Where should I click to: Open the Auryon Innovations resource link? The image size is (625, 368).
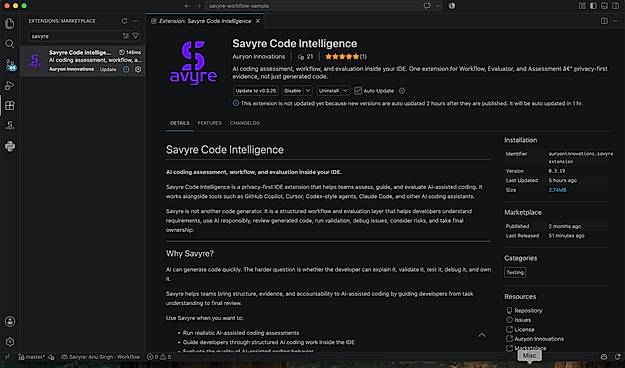539,339
